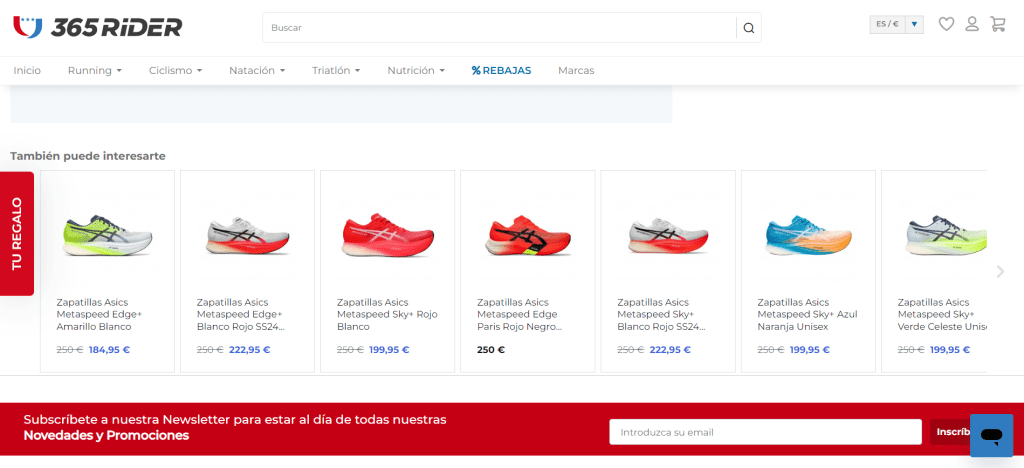Click the 365 Rider logo
The width and height of the screenshot is (1024, 468).
(x=98, y=27)
